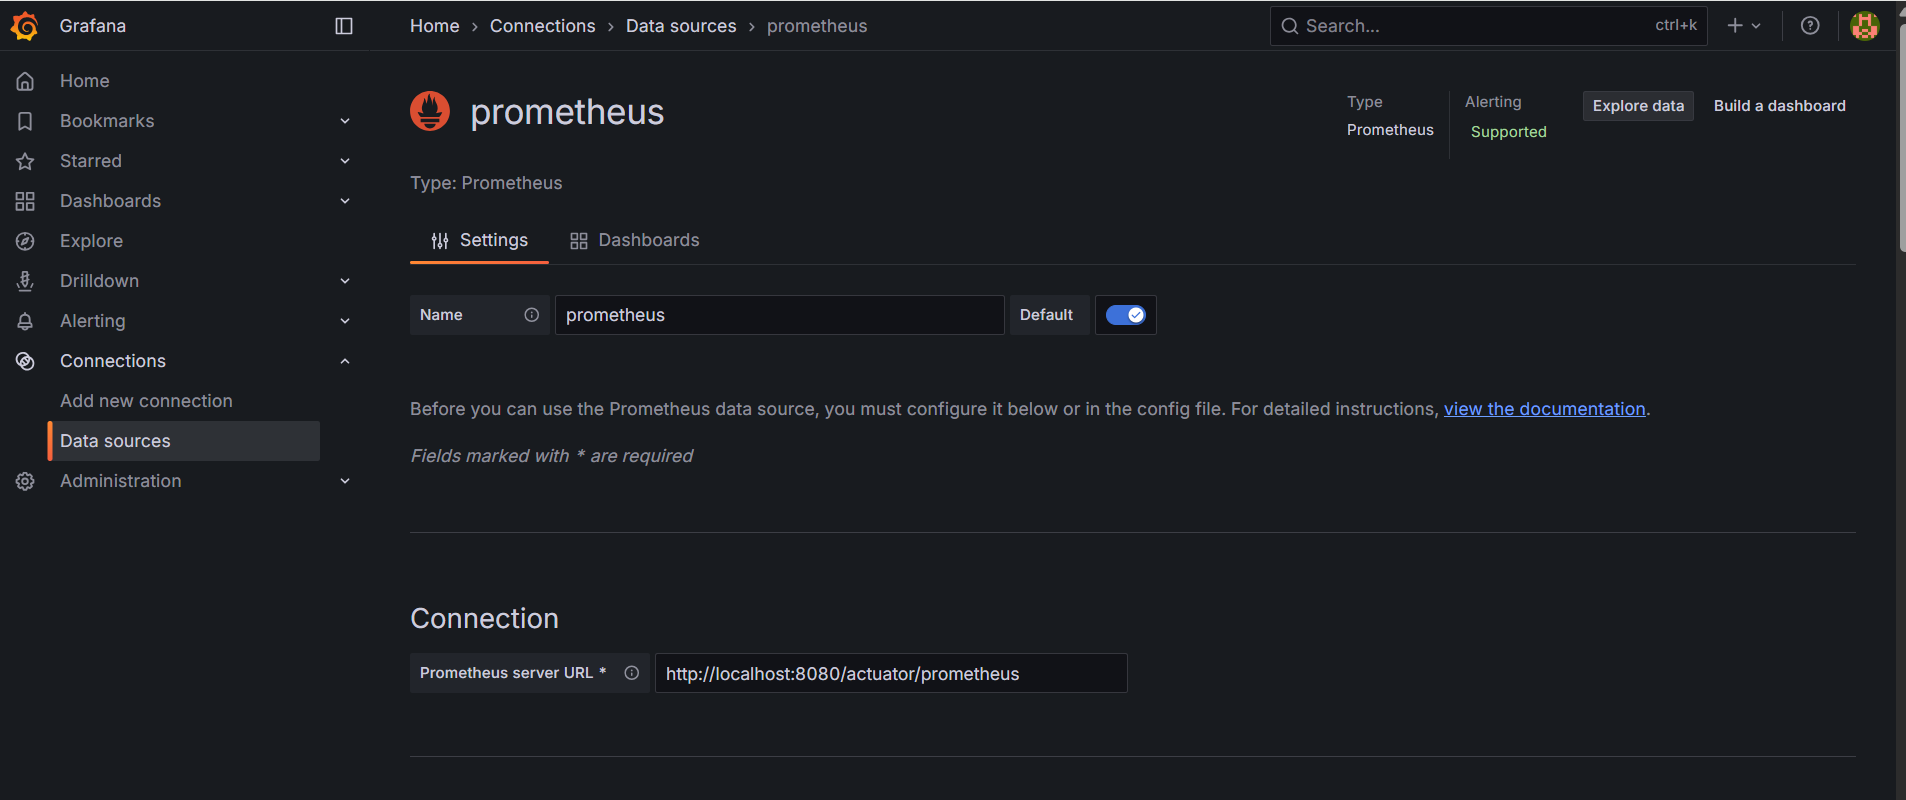
Task: Click the Connections icon in sidebar
Action: (x=25, y=361)
